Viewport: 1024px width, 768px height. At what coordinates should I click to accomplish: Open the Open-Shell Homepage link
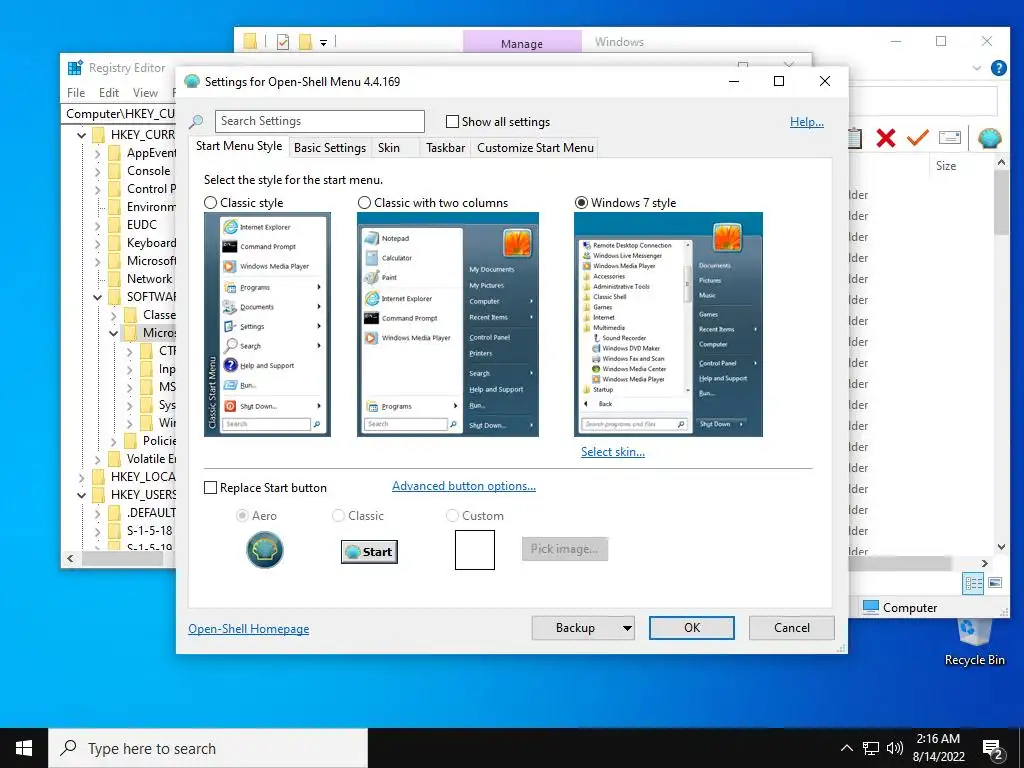tap(249, 629)
